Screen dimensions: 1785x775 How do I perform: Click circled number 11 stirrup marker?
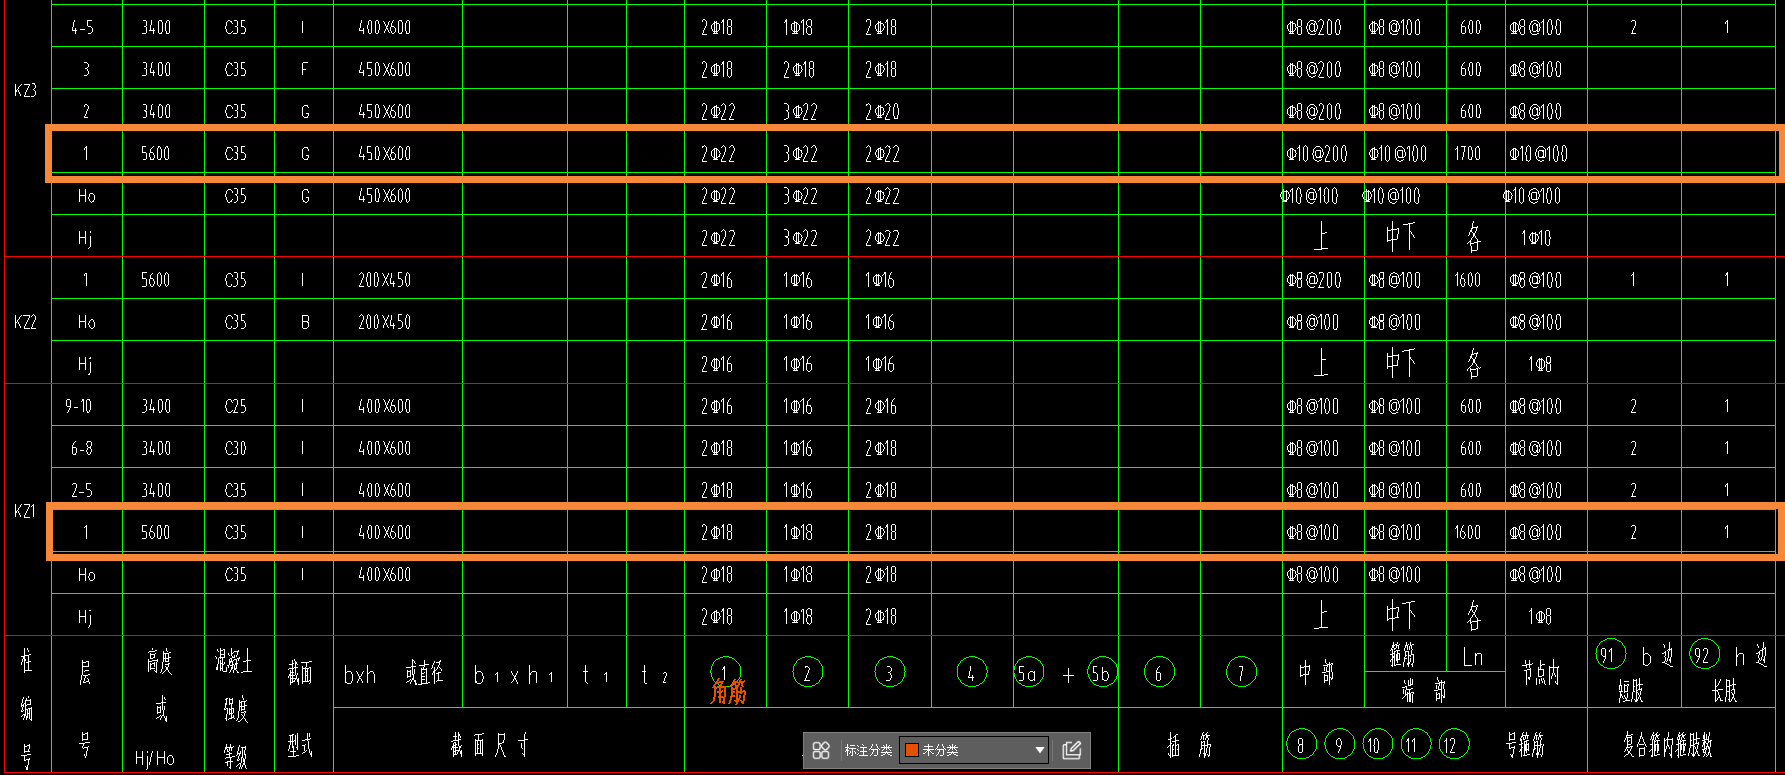1415,744
